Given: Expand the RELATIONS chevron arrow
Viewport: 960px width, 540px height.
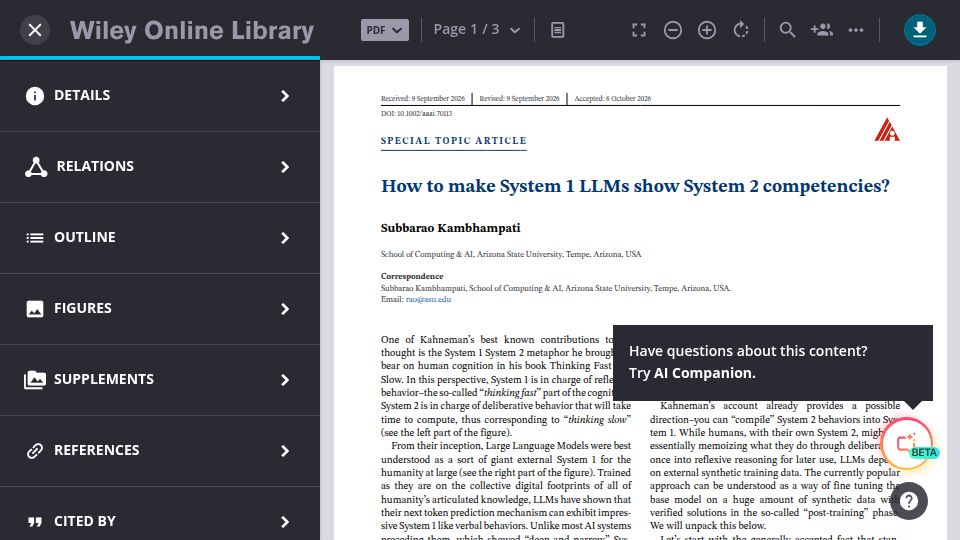Looking at the screenshot, I should coord(285,167).
